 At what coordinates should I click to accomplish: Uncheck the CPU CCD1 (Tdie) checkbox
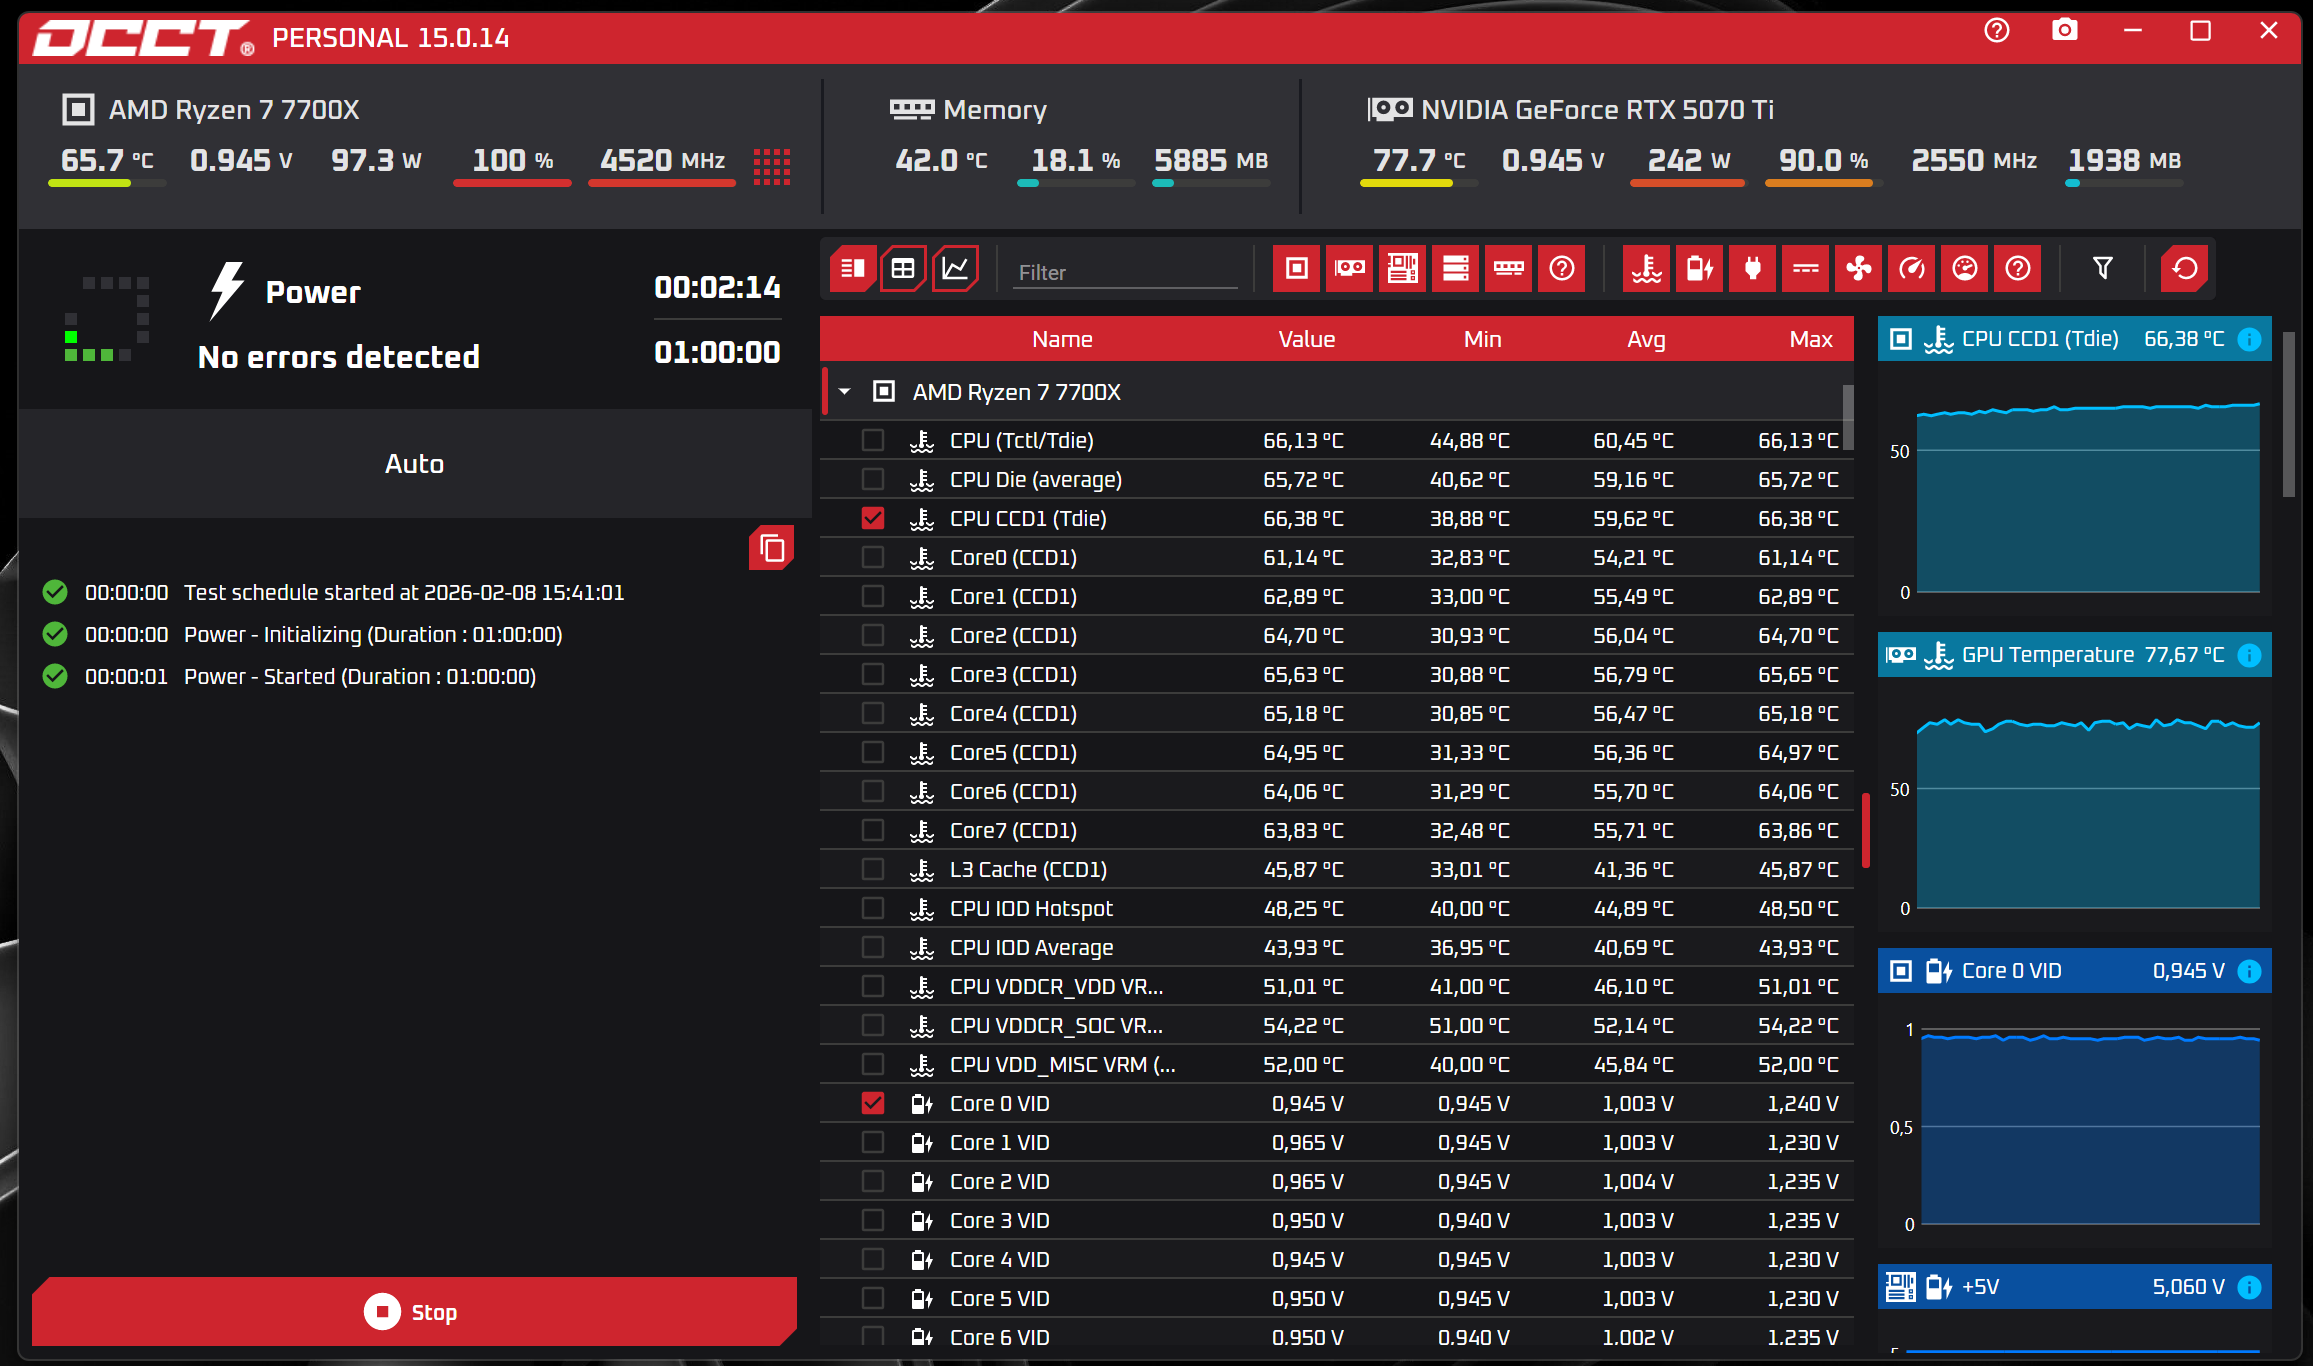(873, 518)
